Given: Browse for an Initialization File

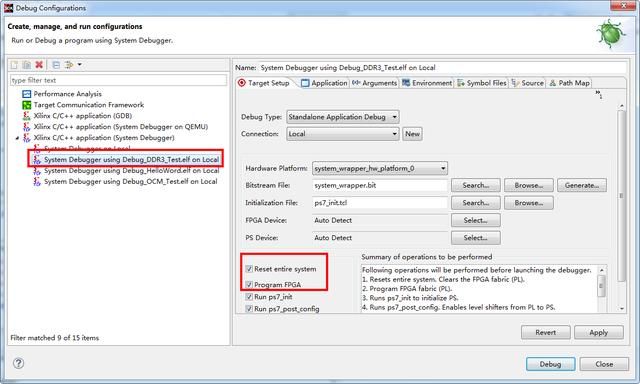Looking at the screenshot, I should pyautogui.click(x=529, y=203).
